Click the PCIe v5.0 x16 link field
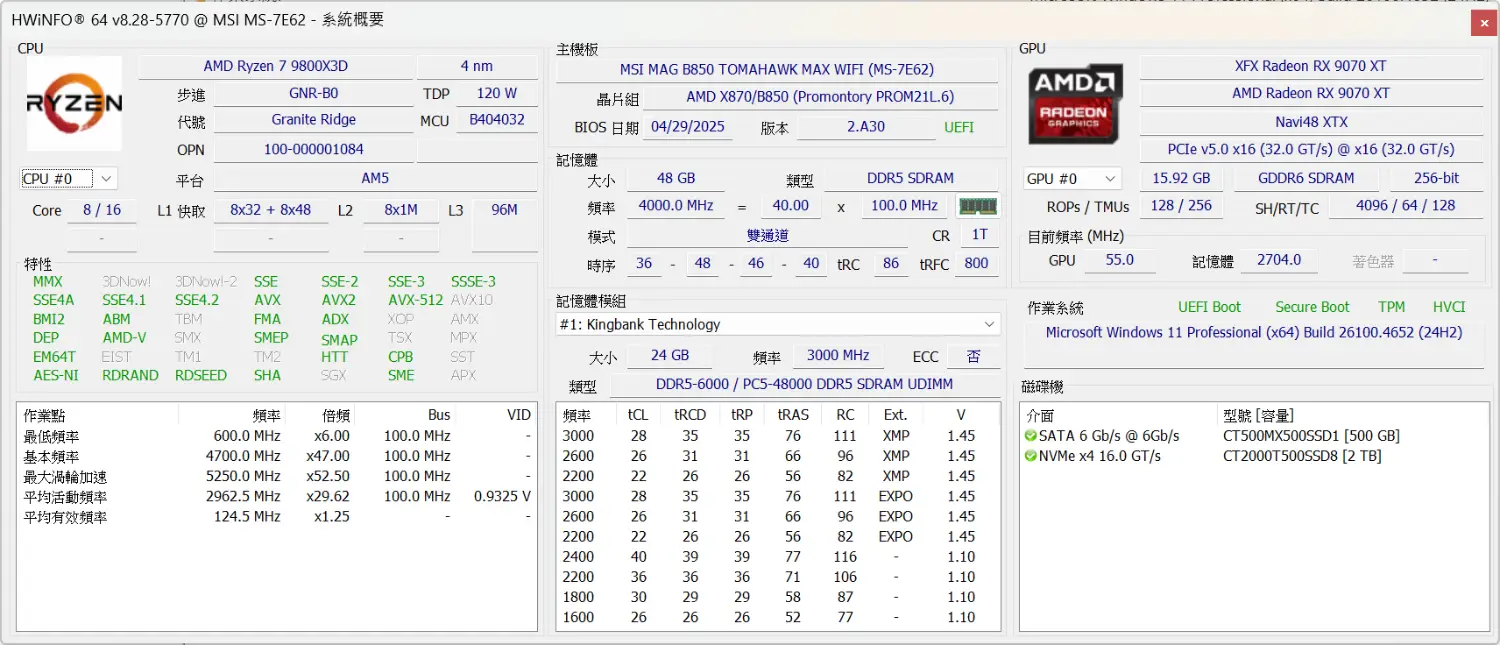This screenshot has width=1500, height=645. 1311,149
